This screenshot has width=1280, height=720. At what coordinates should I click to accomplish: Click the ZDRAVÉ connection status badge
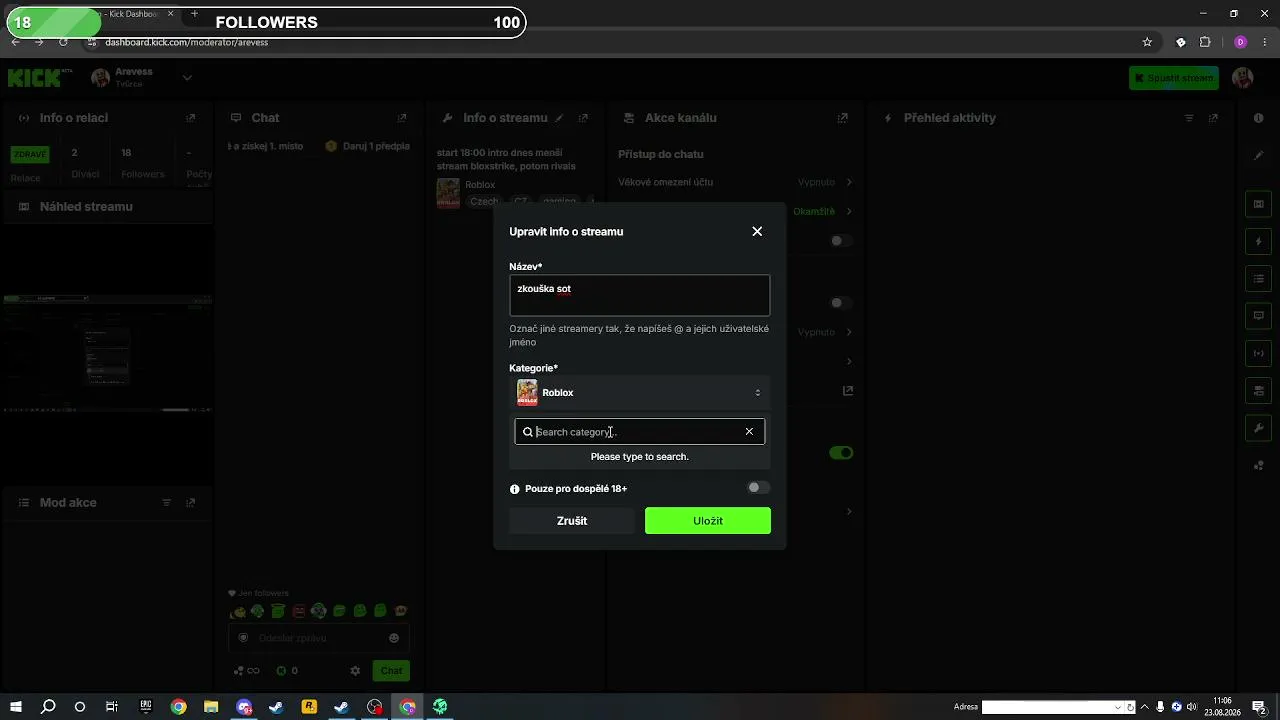30,154
